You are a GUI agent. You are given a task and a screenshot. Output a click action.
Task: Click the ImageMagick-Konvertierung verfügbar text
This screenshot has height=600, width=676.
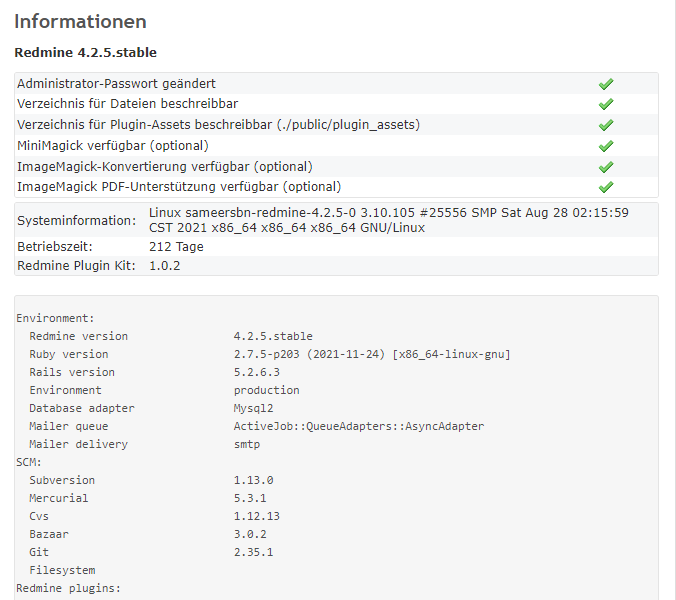(165, 166)
